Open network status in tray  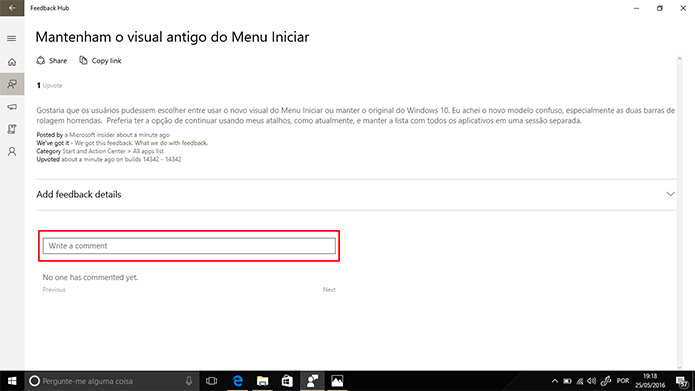(580, 381)
